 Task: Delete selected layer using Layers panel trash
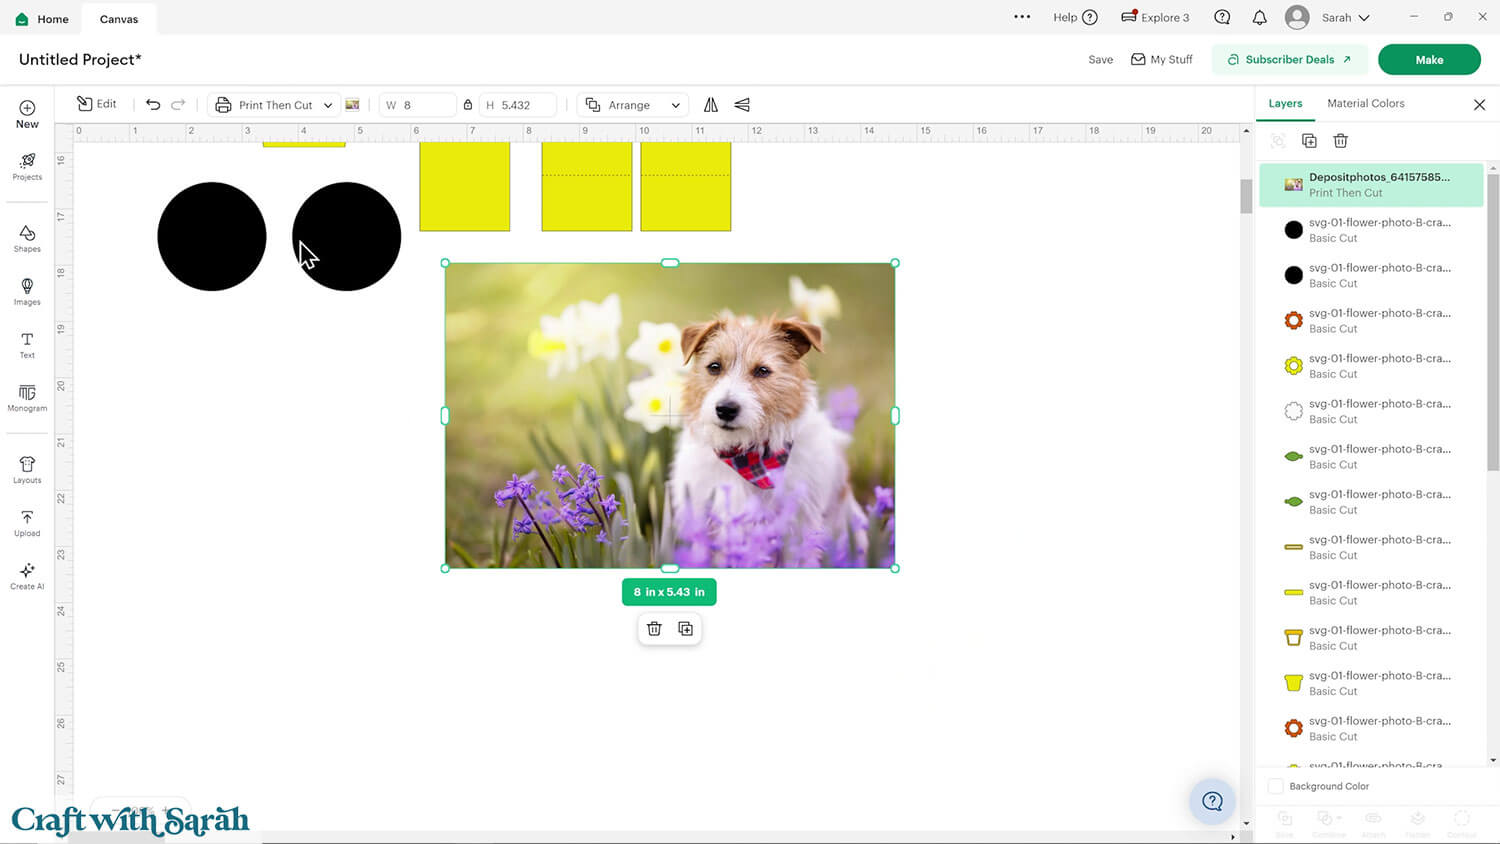click(1340, 141)
